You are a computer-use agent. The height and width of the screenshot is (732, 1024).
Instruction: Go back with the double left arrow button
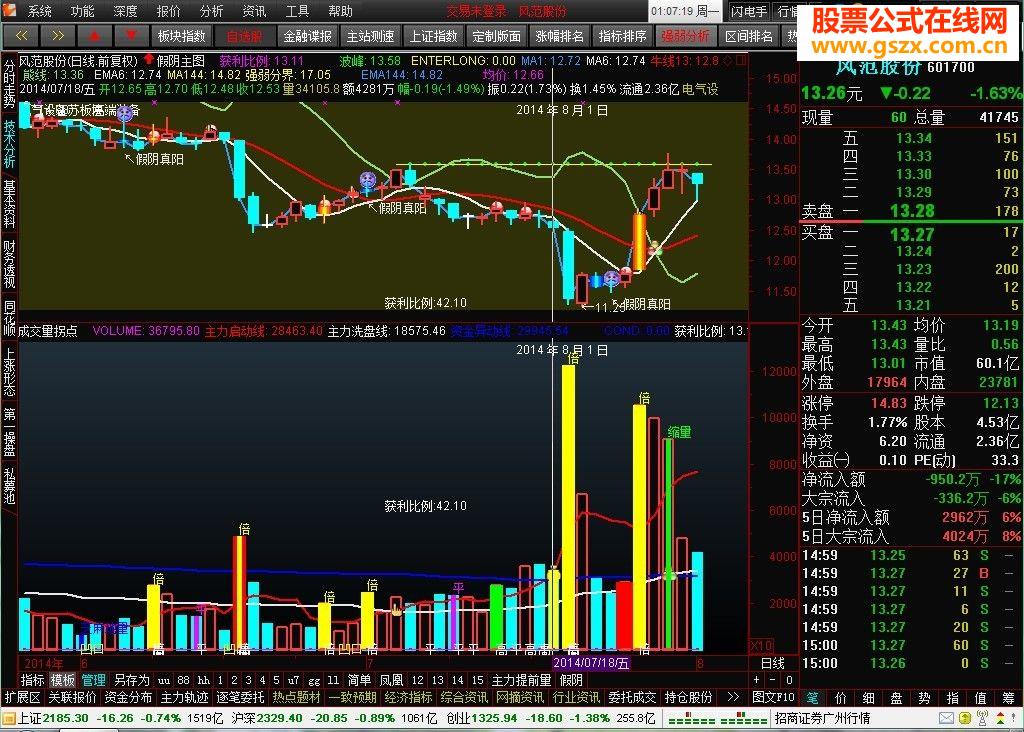21,35
